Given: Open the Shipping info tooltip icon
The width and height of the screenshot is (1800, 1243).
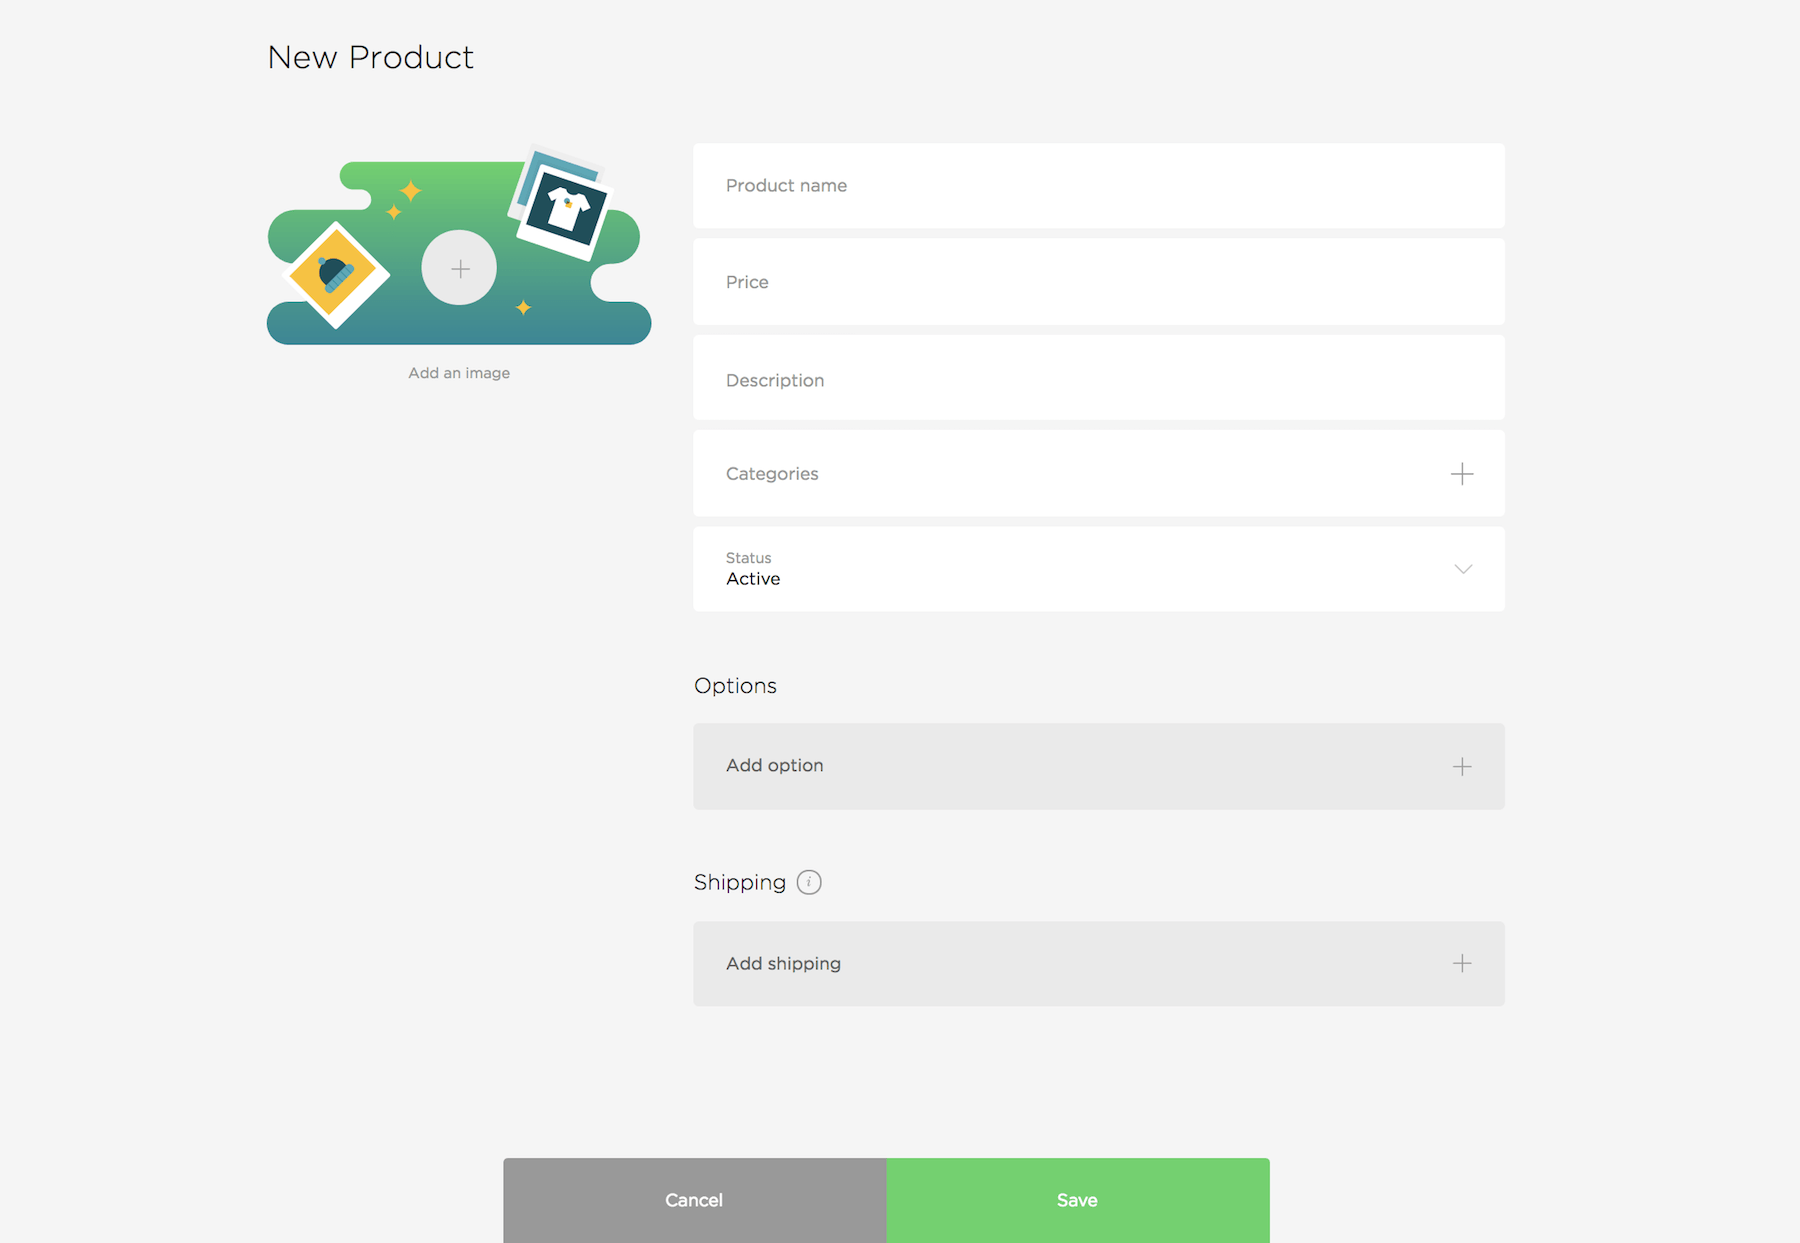Looking at the screenshot, I should 809,882.
